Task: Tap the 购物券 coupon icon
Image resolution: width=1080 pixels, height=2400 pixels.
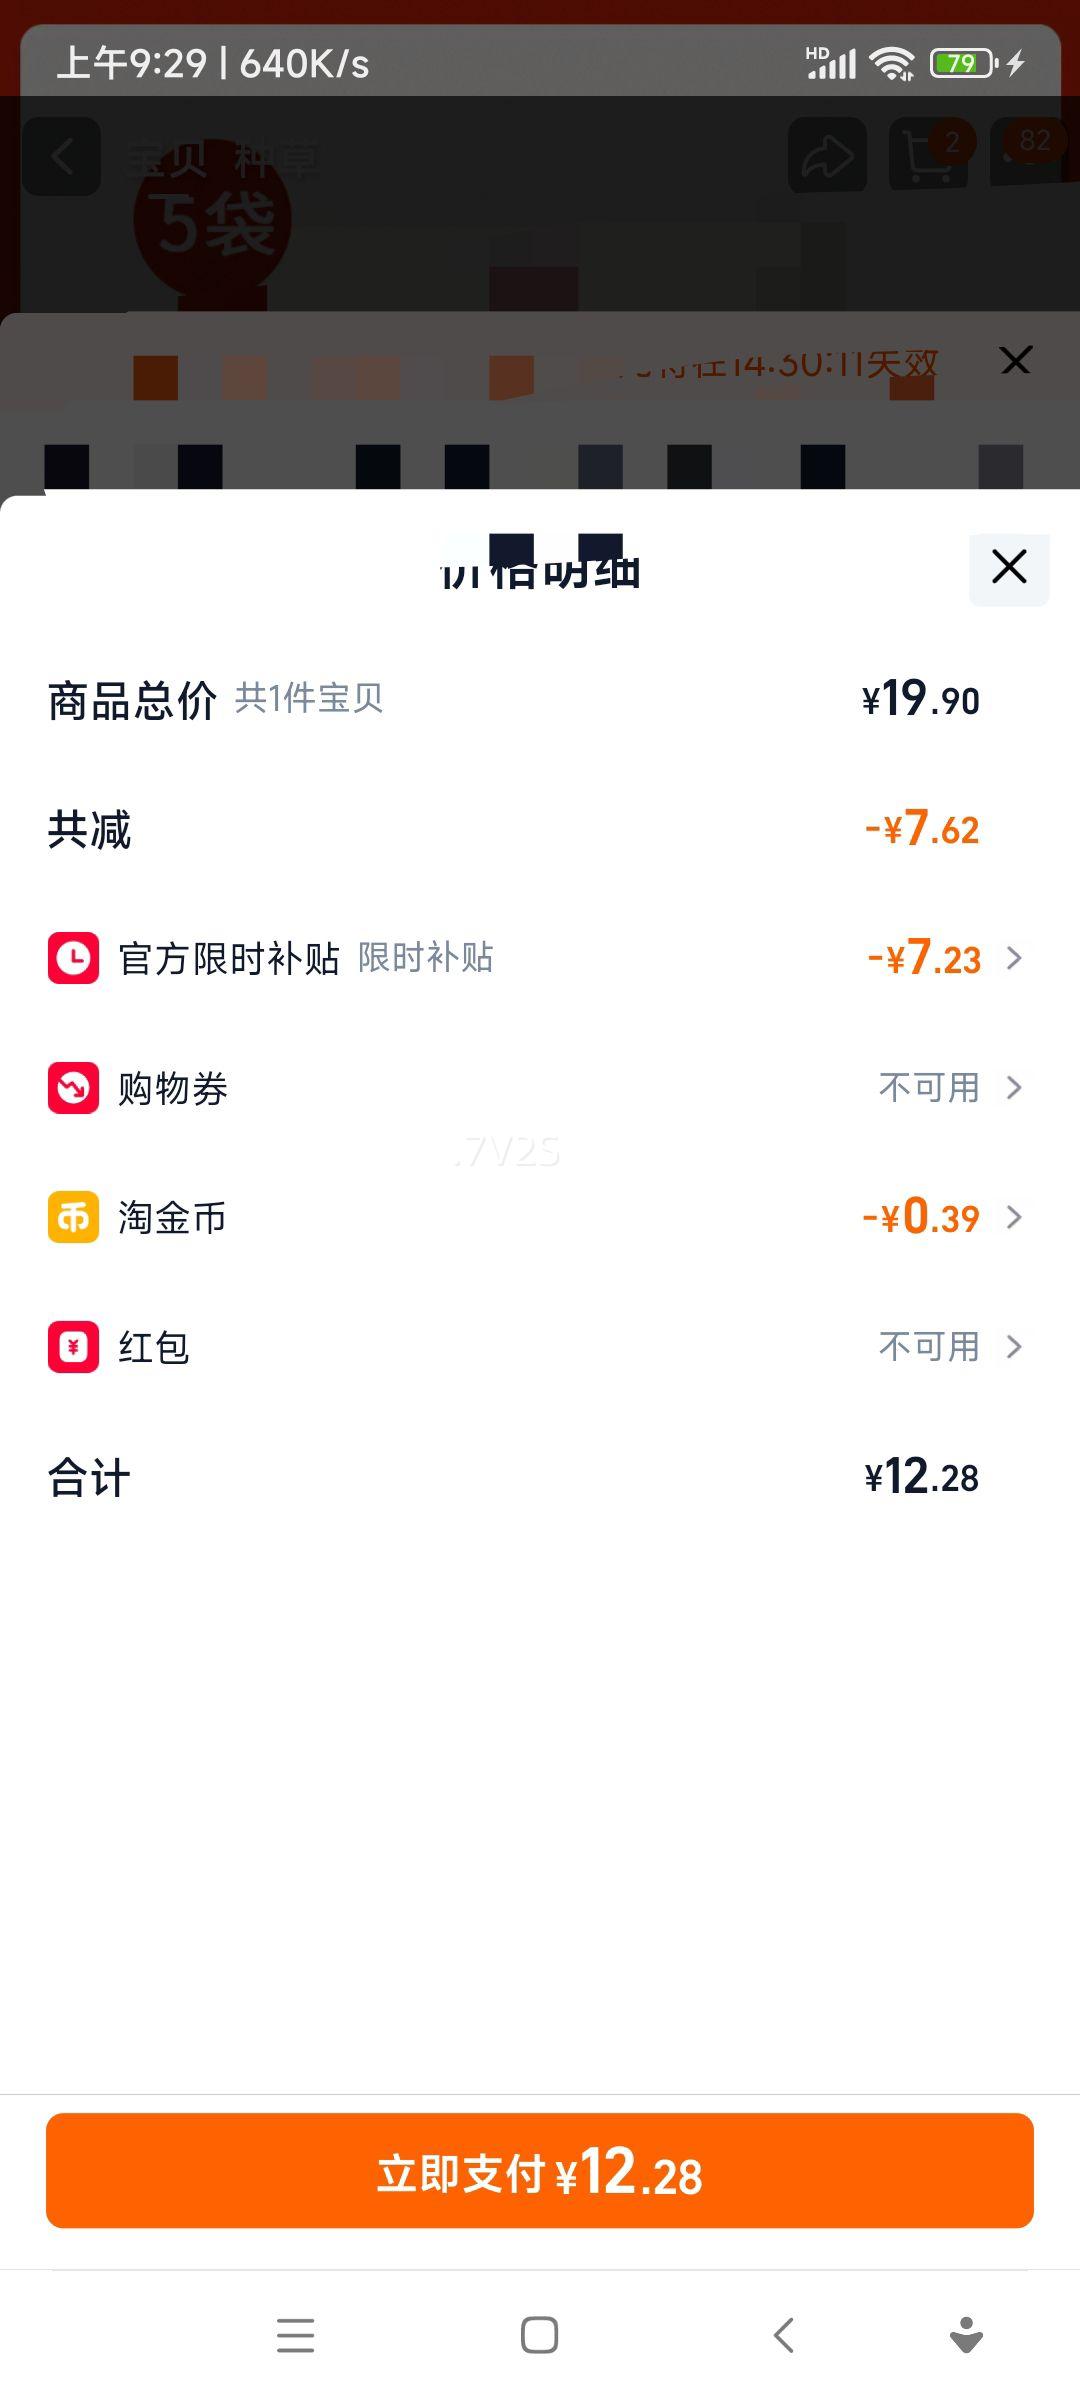Action: (x=73, y=1087)
